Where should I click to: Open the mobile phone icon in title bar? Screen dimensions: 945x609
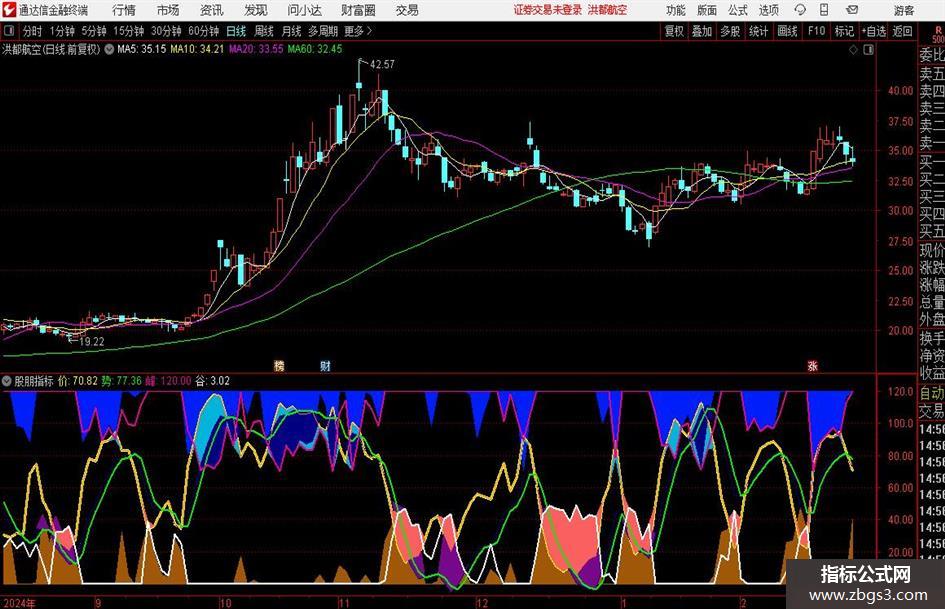[x=824, y=10]
